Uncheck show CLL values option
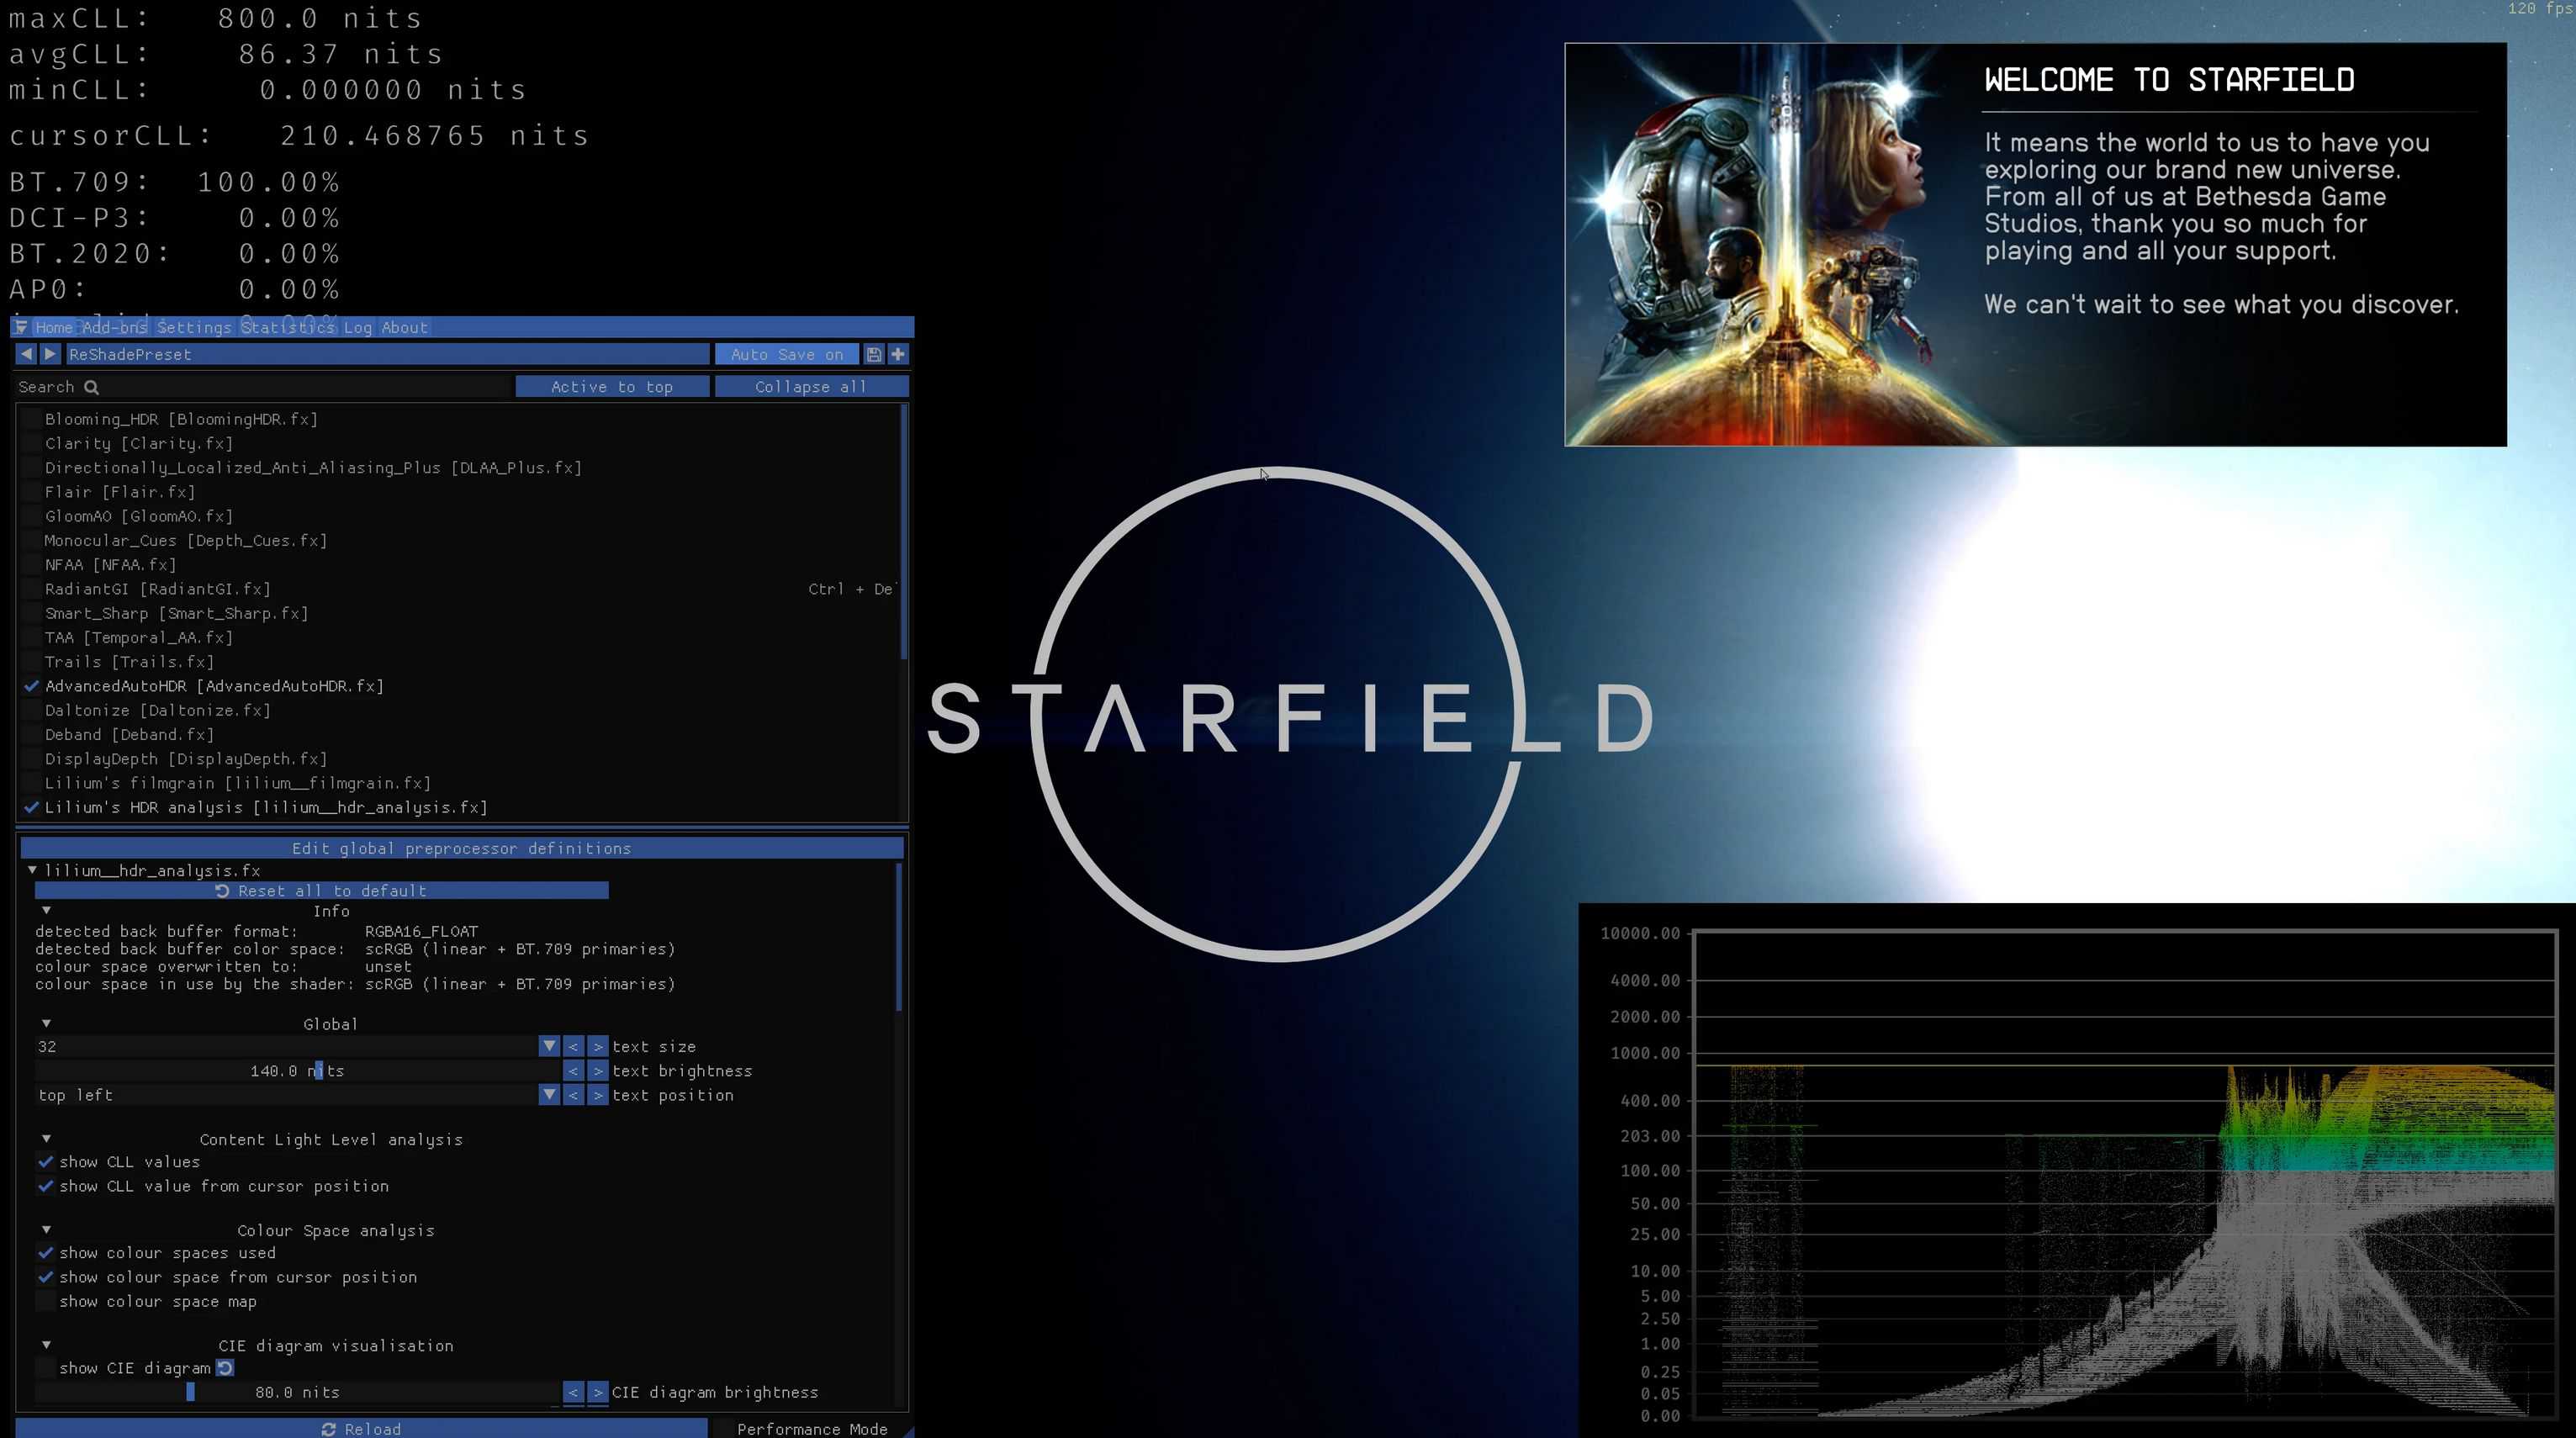The width and height of the screenshot is (2576, 1438). [45, 1162]
